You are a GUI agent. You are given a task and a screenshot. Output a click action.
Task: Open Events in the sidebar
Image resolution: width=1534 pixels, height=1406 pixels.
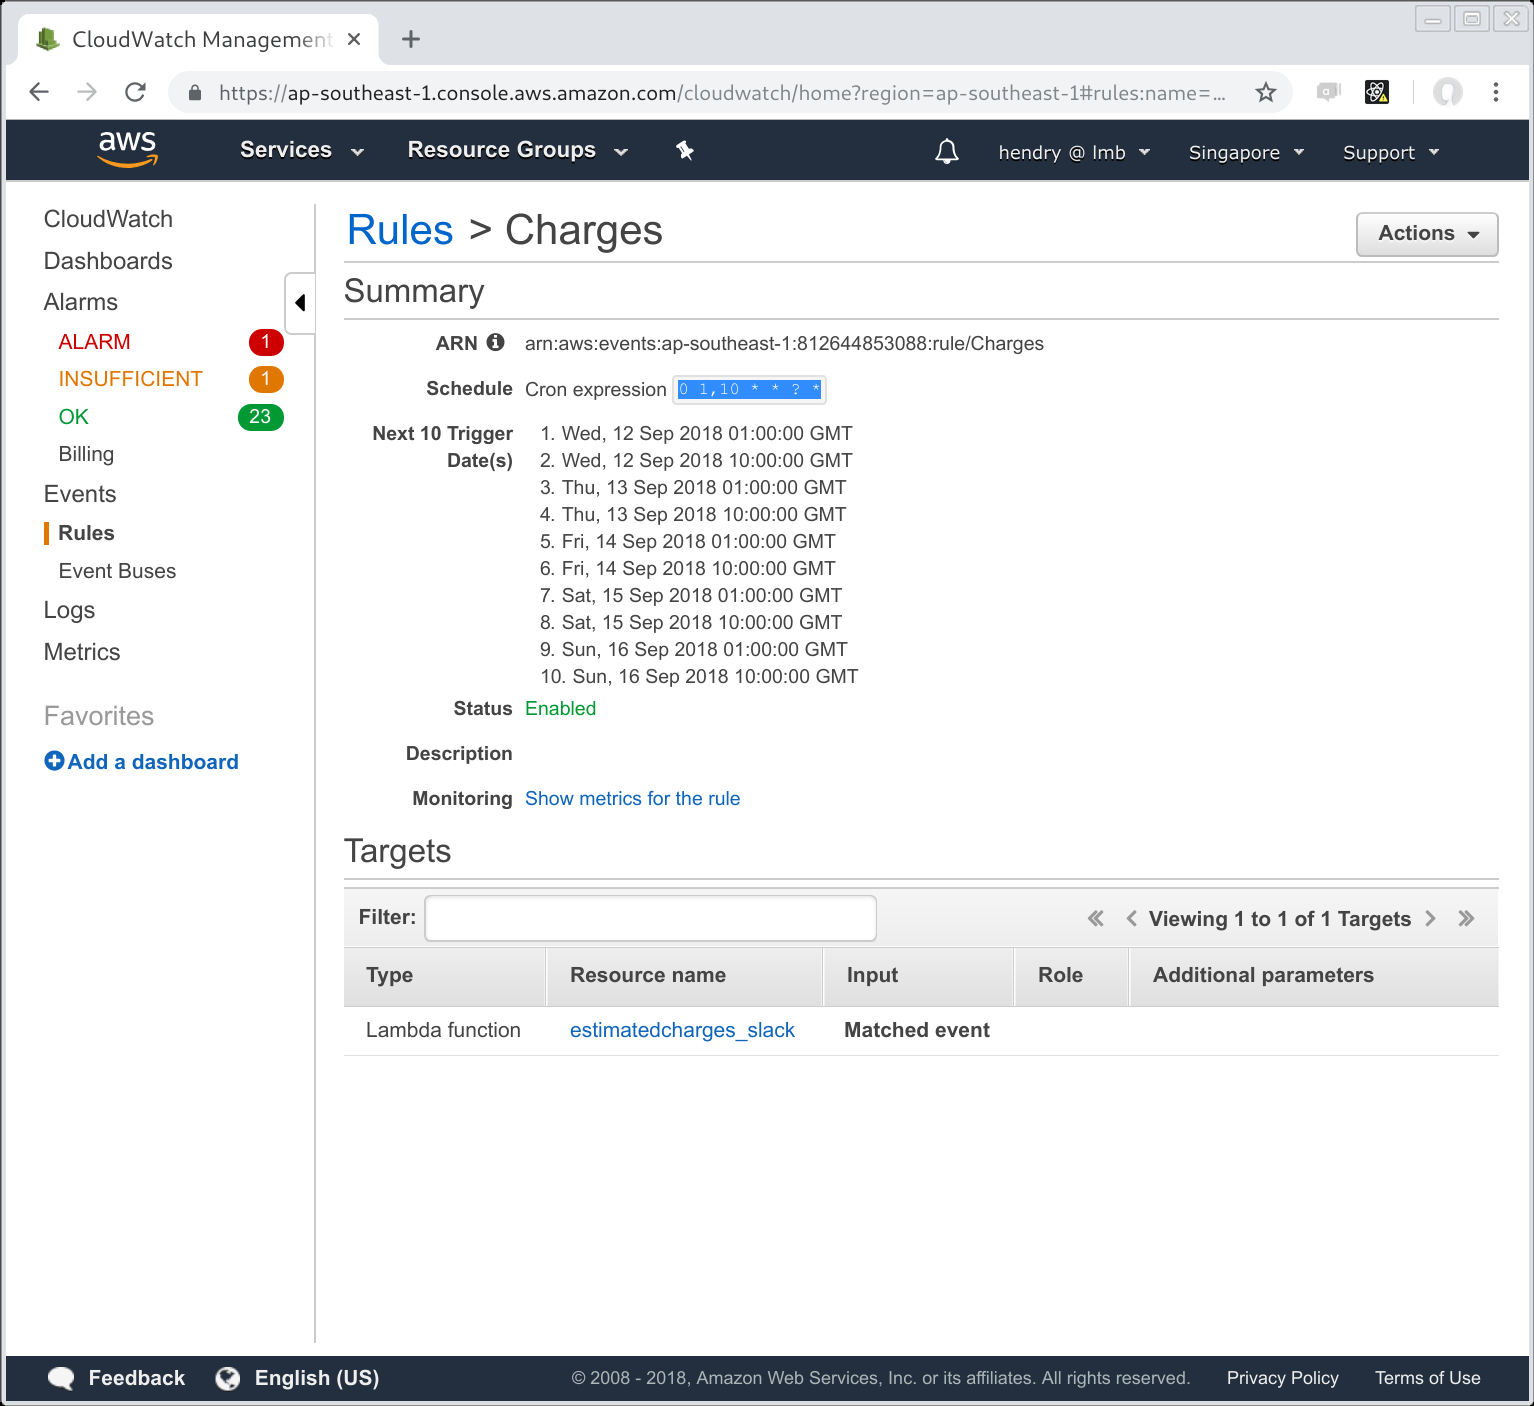[x=80, y=494]
